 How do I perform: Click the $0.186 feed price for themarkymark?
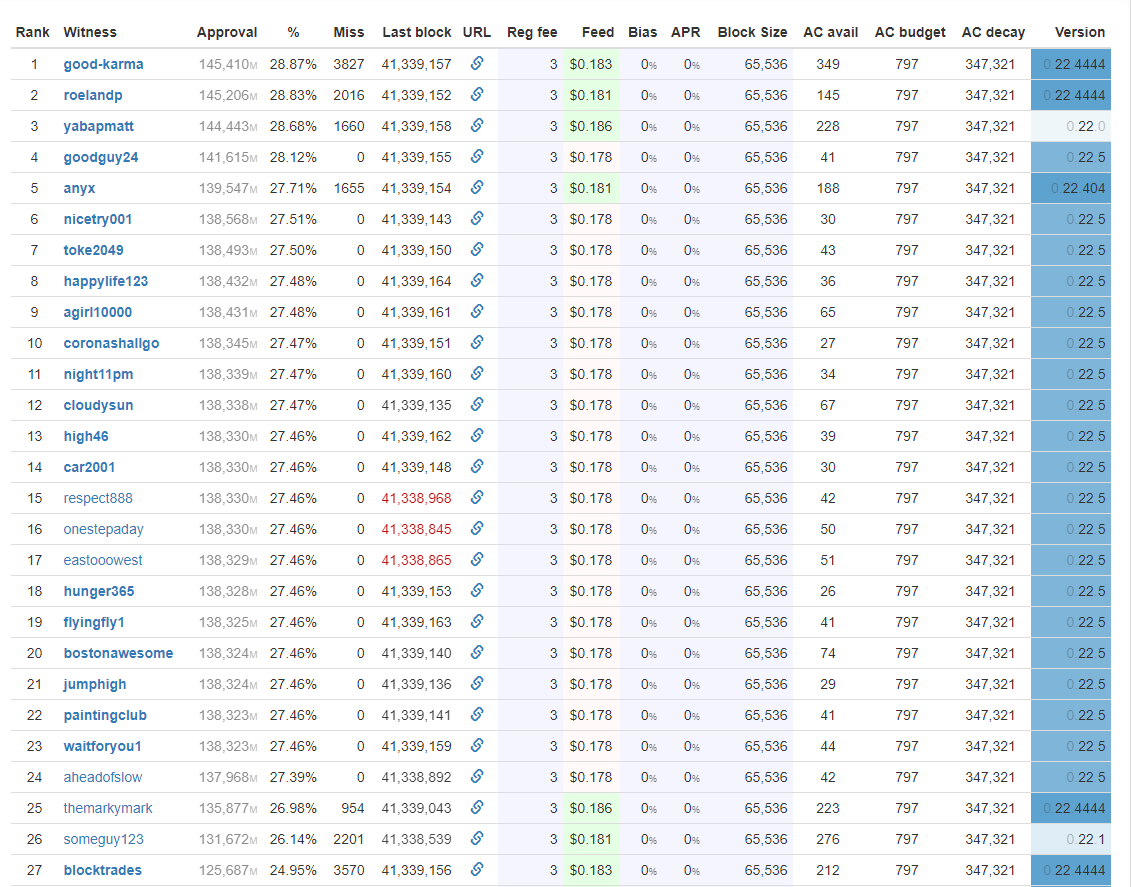pyautogui.click(x=591, y=808)
